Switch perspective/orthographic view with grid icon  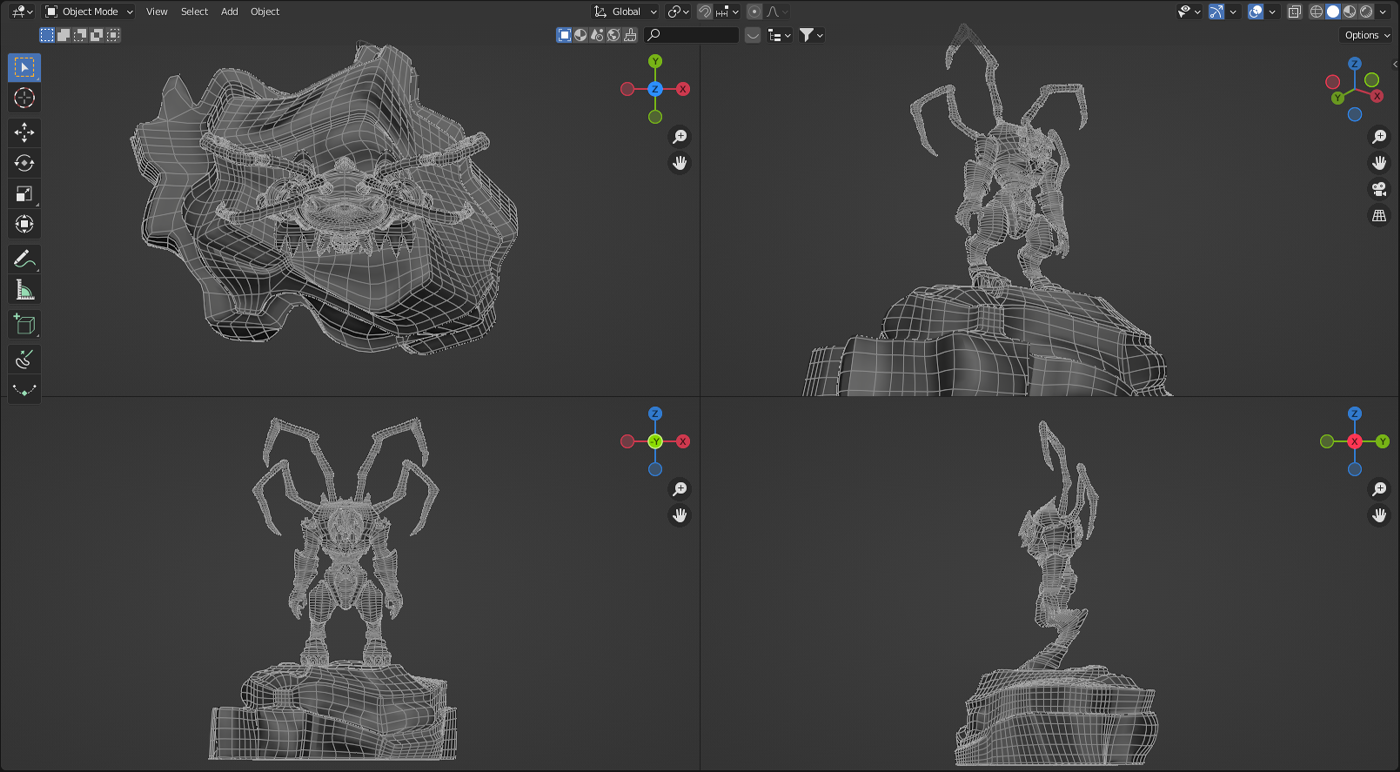pos(1379,215)
